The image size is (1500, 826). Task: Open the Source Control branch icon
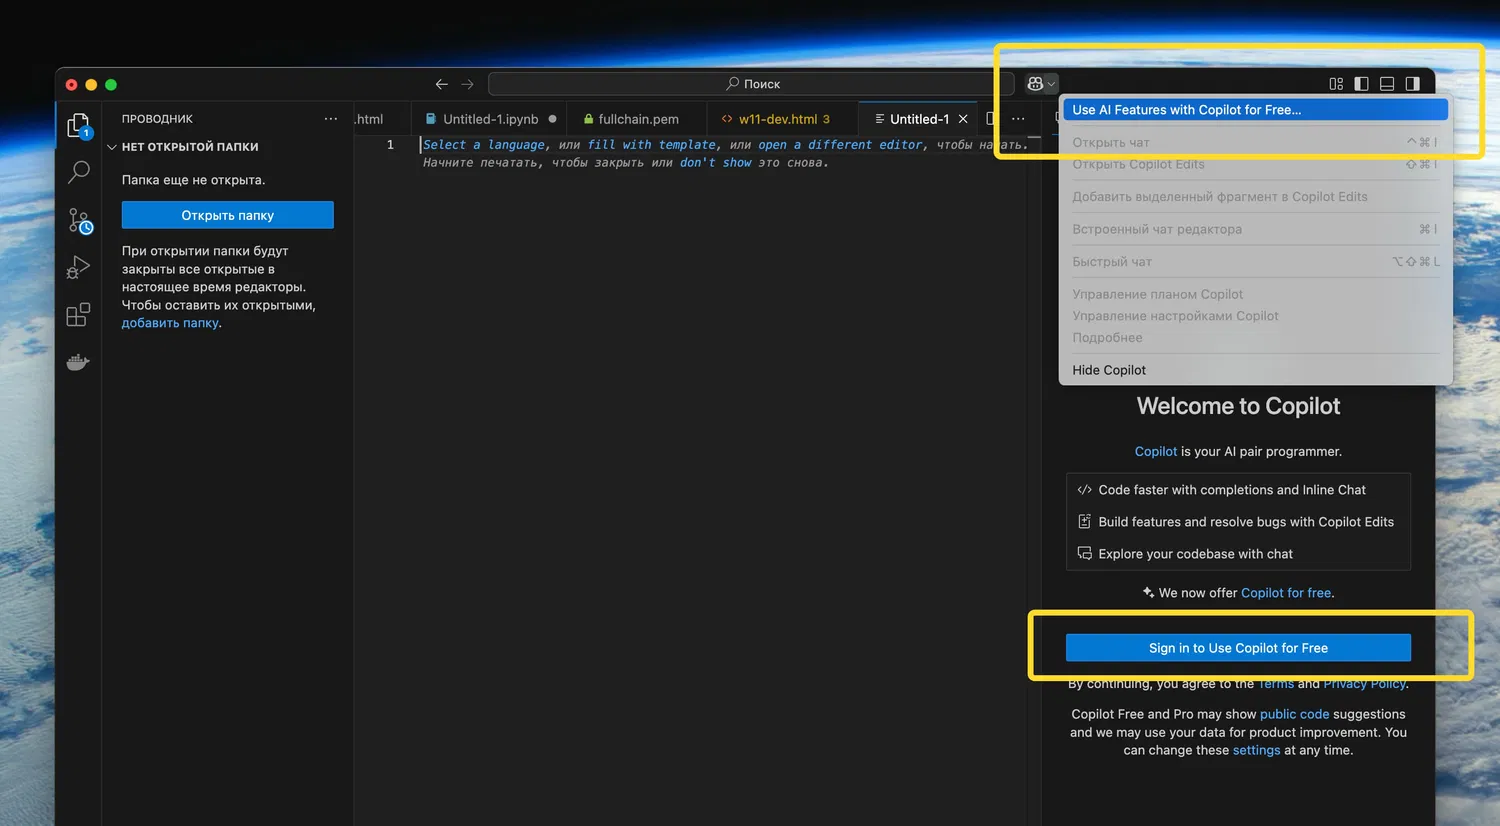tap(79, 220)
